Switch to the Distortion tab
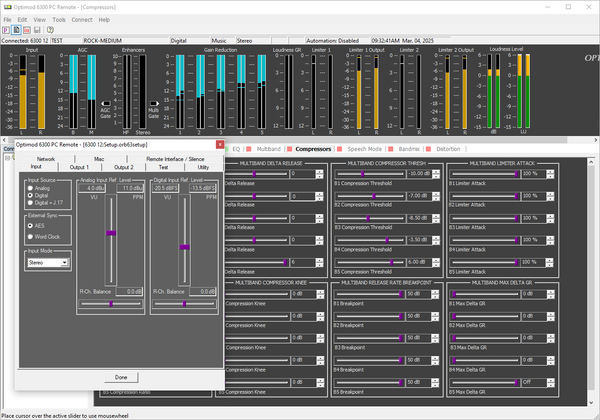600x420 pixels. point(448,148)
